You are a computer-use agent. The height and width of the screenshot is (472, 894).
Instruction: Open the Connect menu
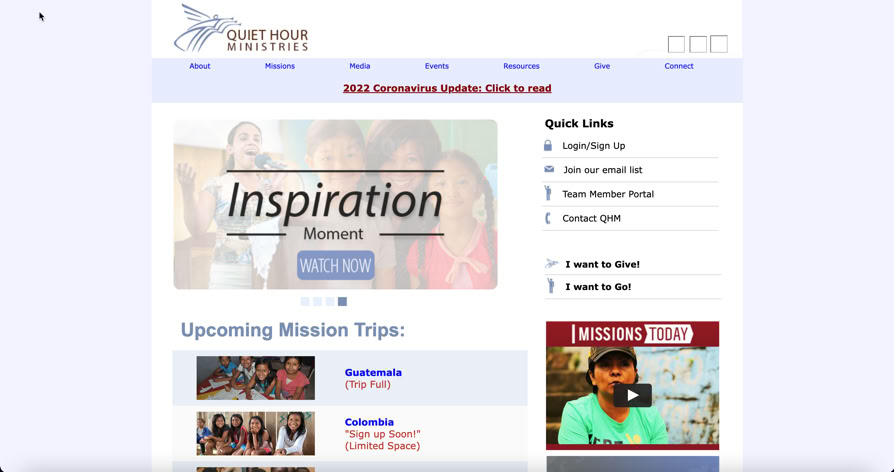coord(679,66)
